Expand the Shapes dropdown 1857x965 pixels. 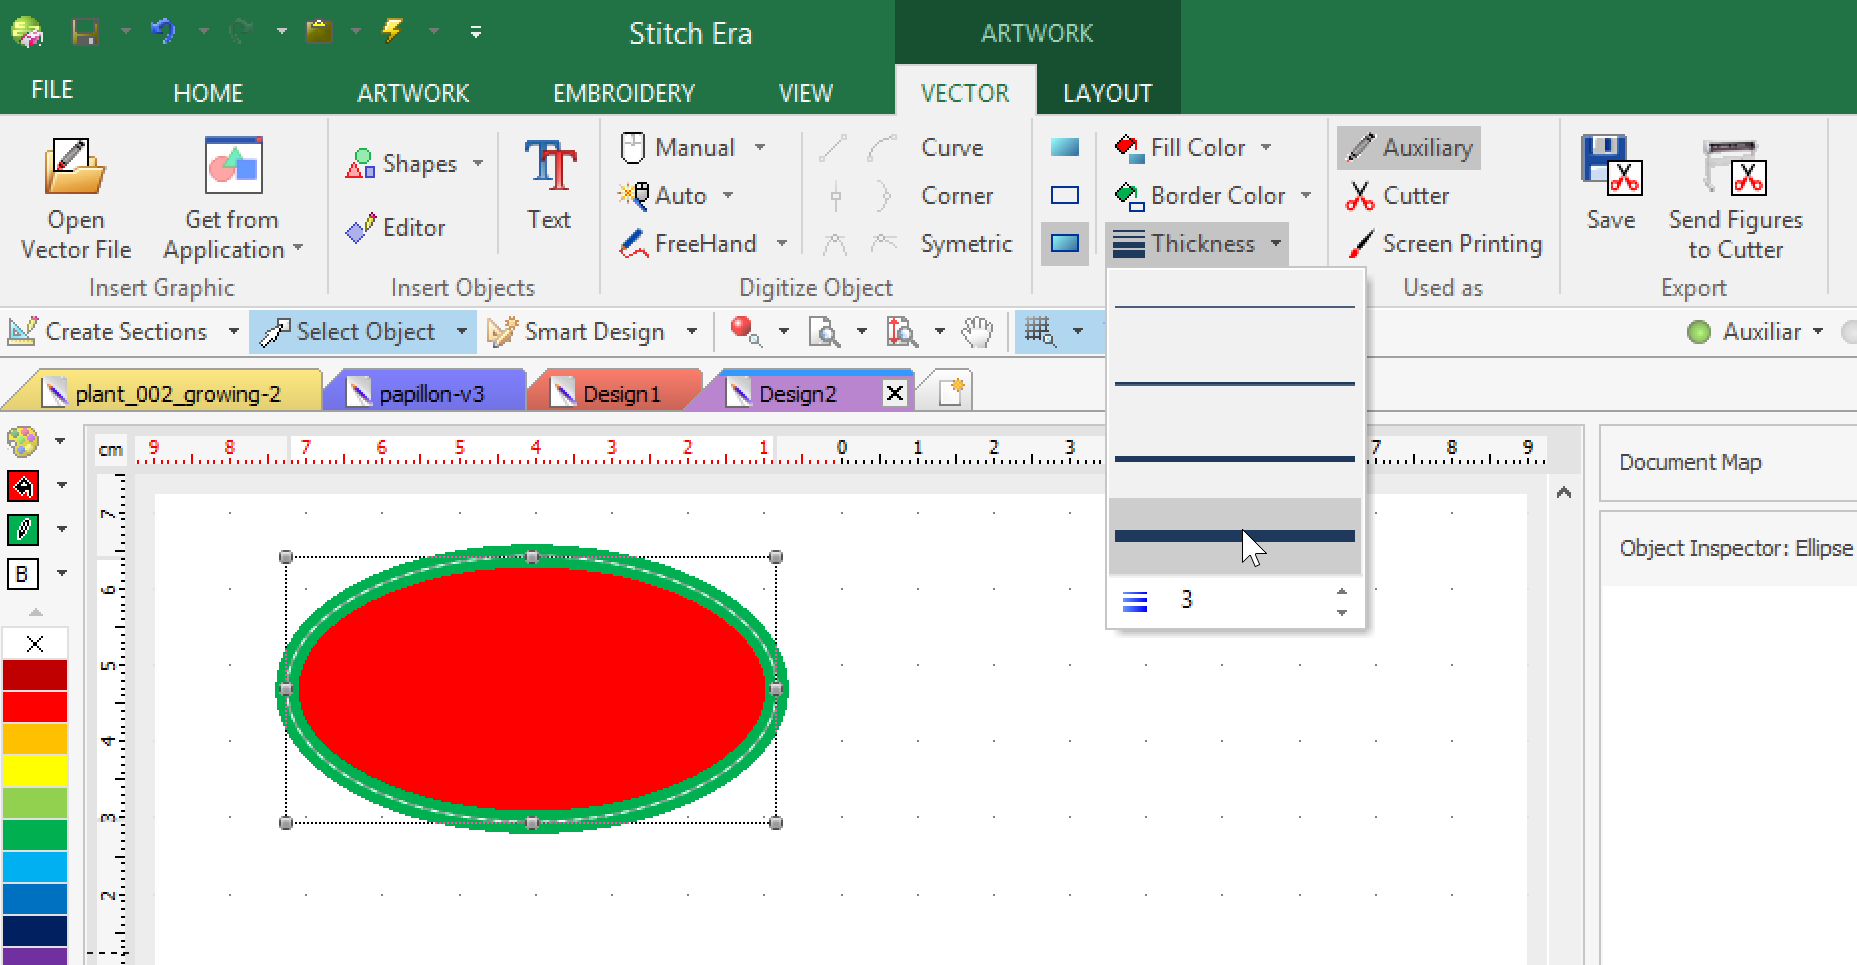click(478, 164)
